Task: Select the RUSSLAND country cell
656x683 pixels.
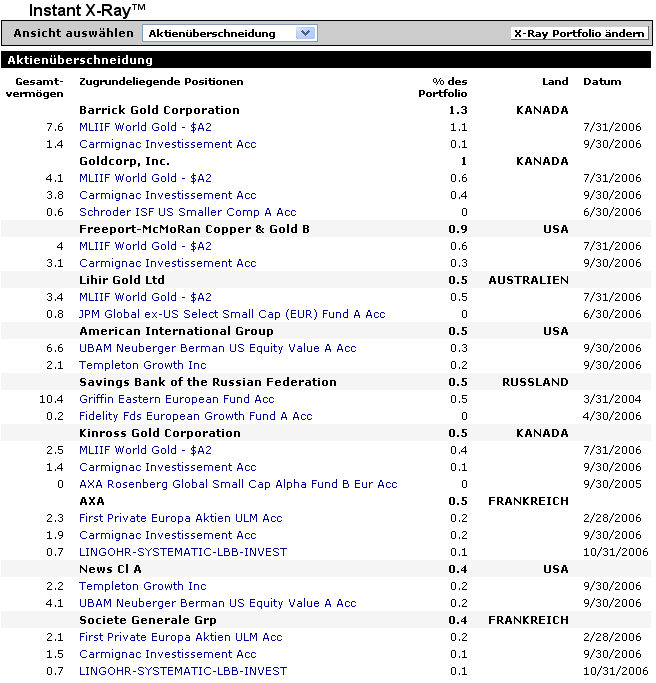Action: (535, 382)
